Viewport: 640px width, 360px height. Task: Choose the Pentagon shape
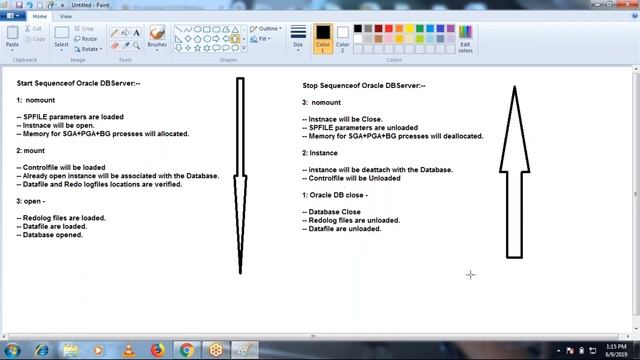click(198, 39)
